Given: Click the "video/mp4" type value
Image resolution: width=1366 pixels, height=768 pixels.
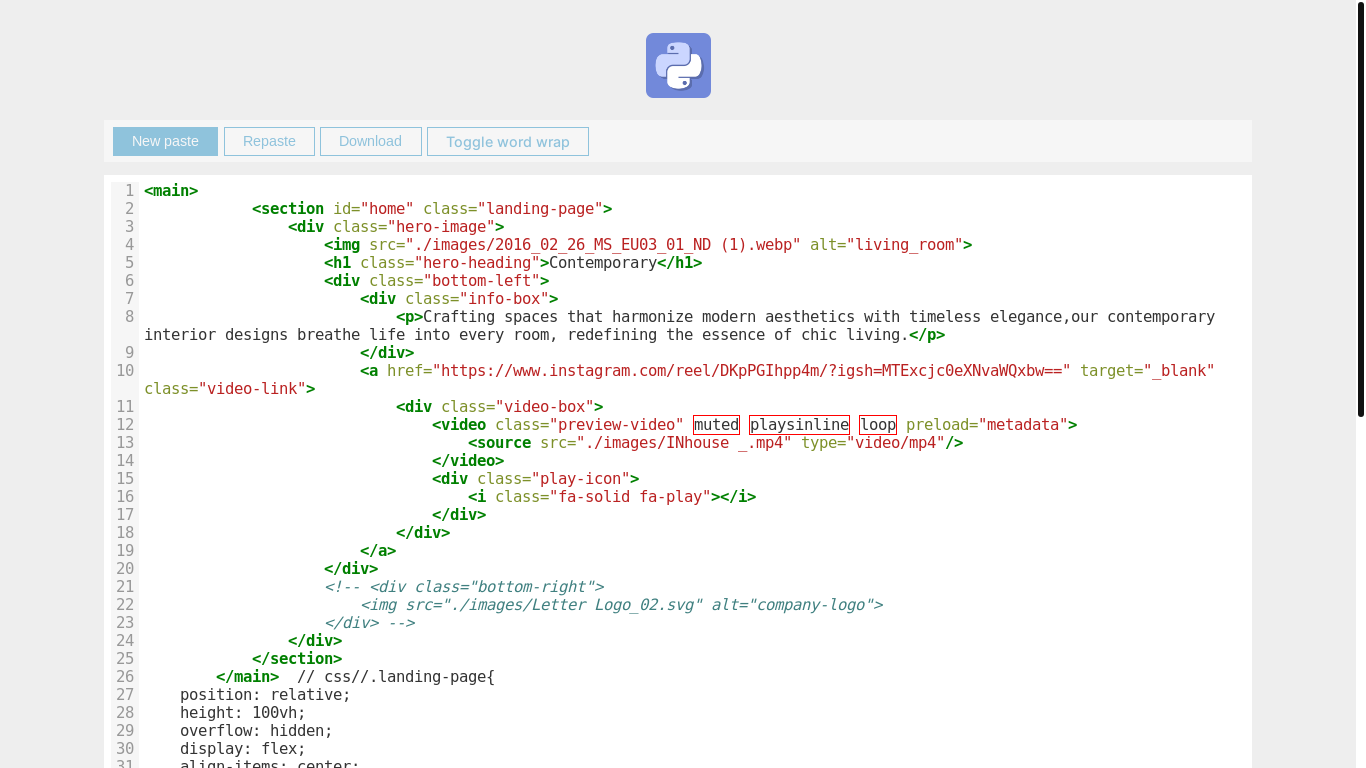Looking at the screenshot, I should tap(896, 443).
